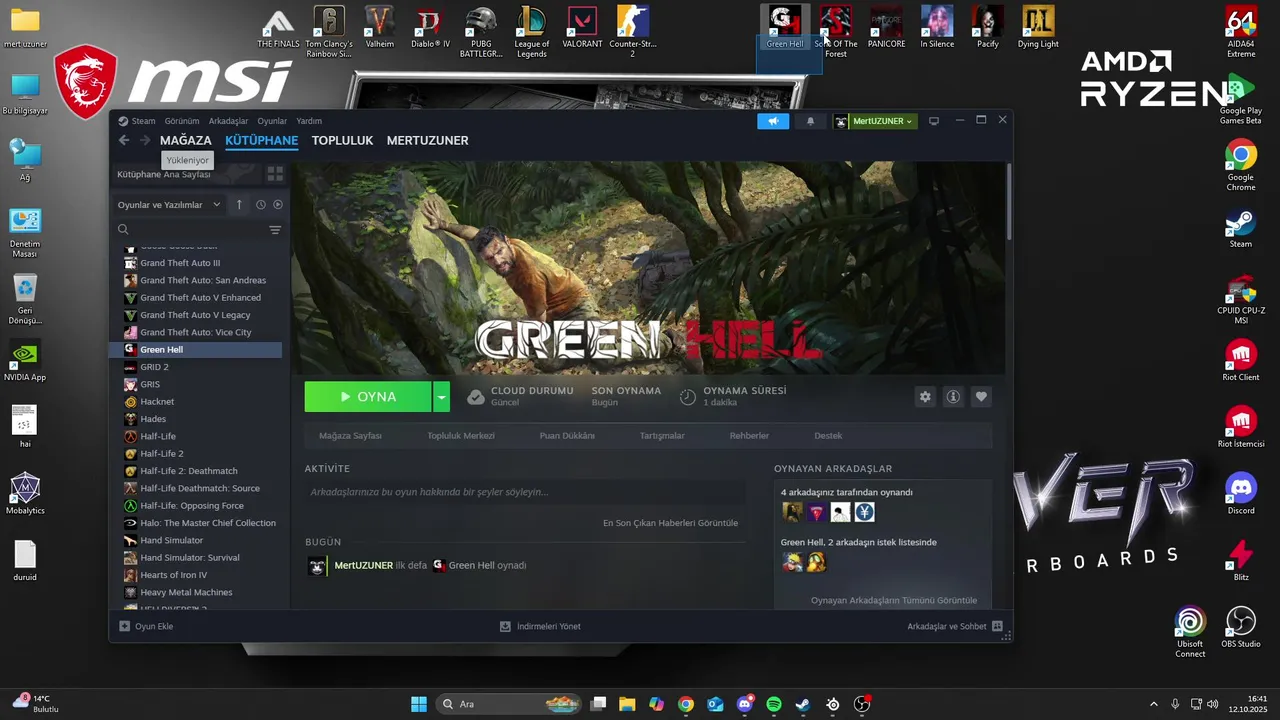Open the library collections grid view icon
The height and width of the screenshot is (720, 1280).
click(x=275, y=174)
